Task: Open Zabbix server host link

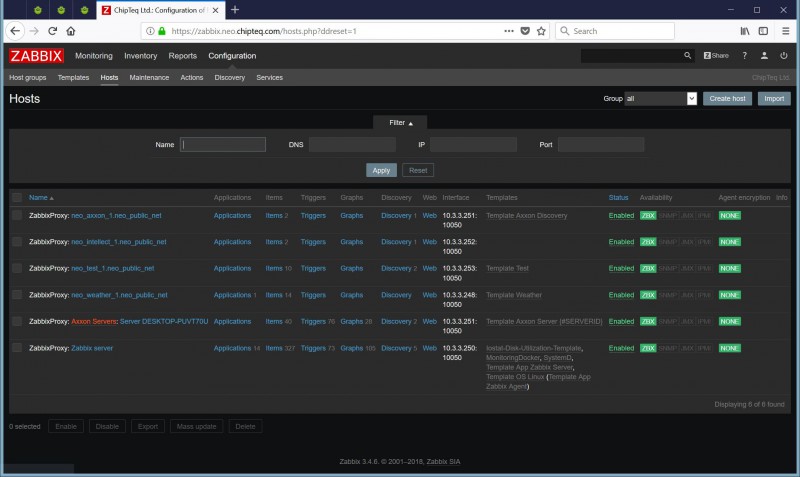Action: tap(92, 348)
